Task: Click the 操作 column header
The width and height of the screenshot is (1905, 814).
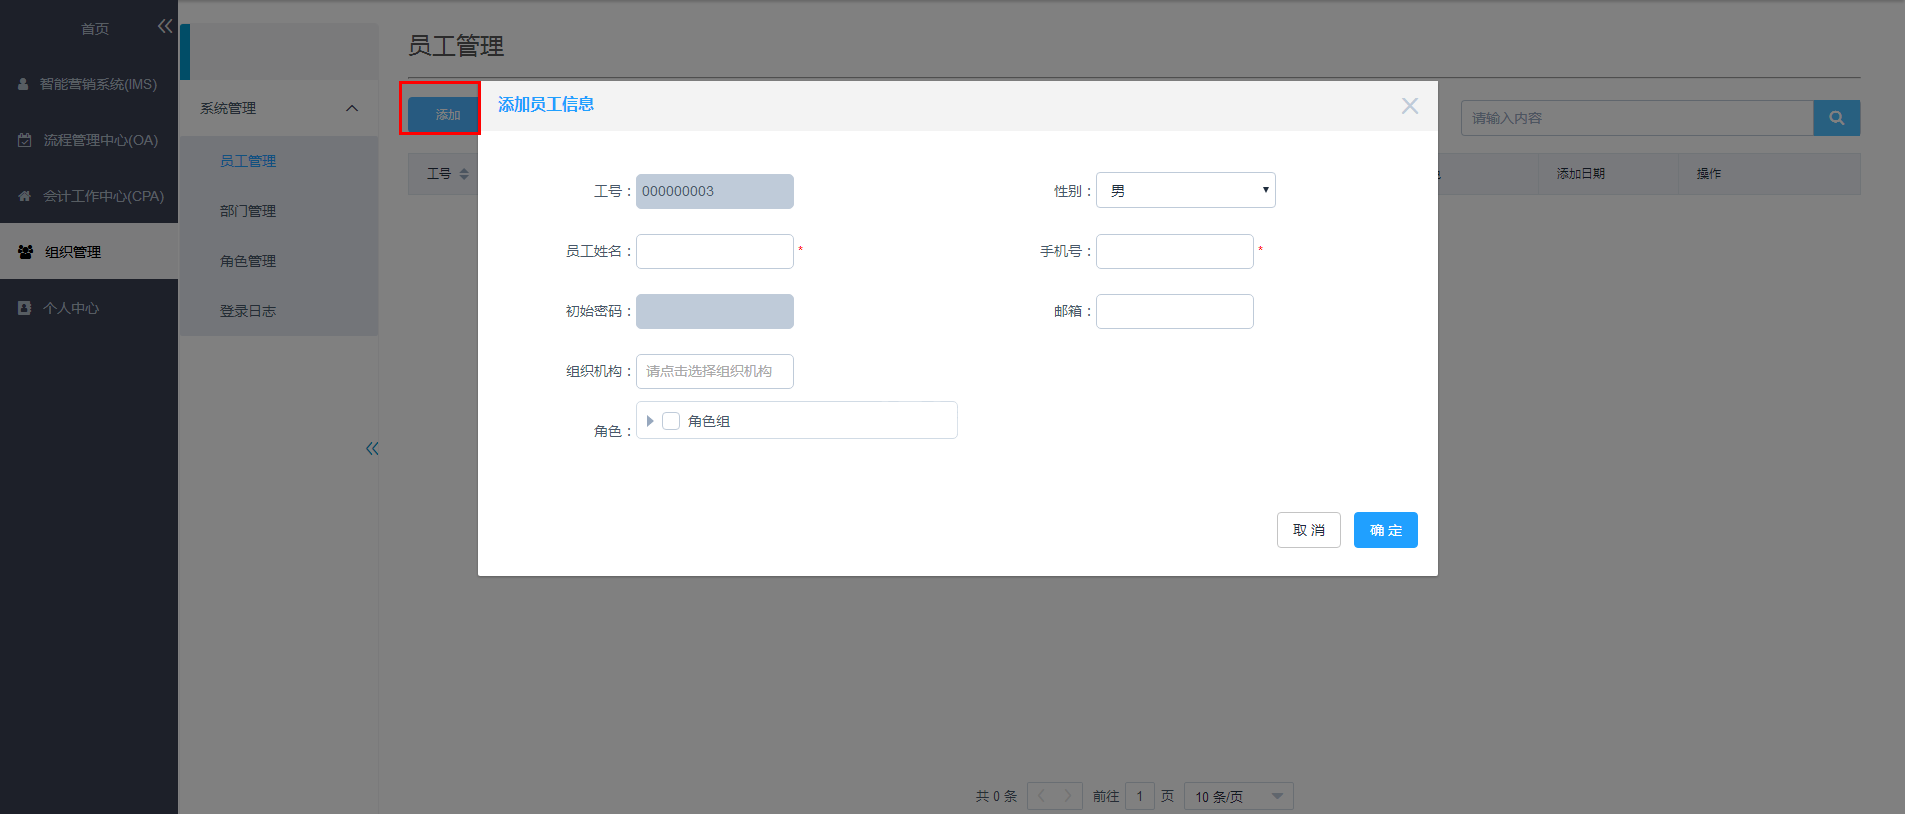Action: (1709, 174)
